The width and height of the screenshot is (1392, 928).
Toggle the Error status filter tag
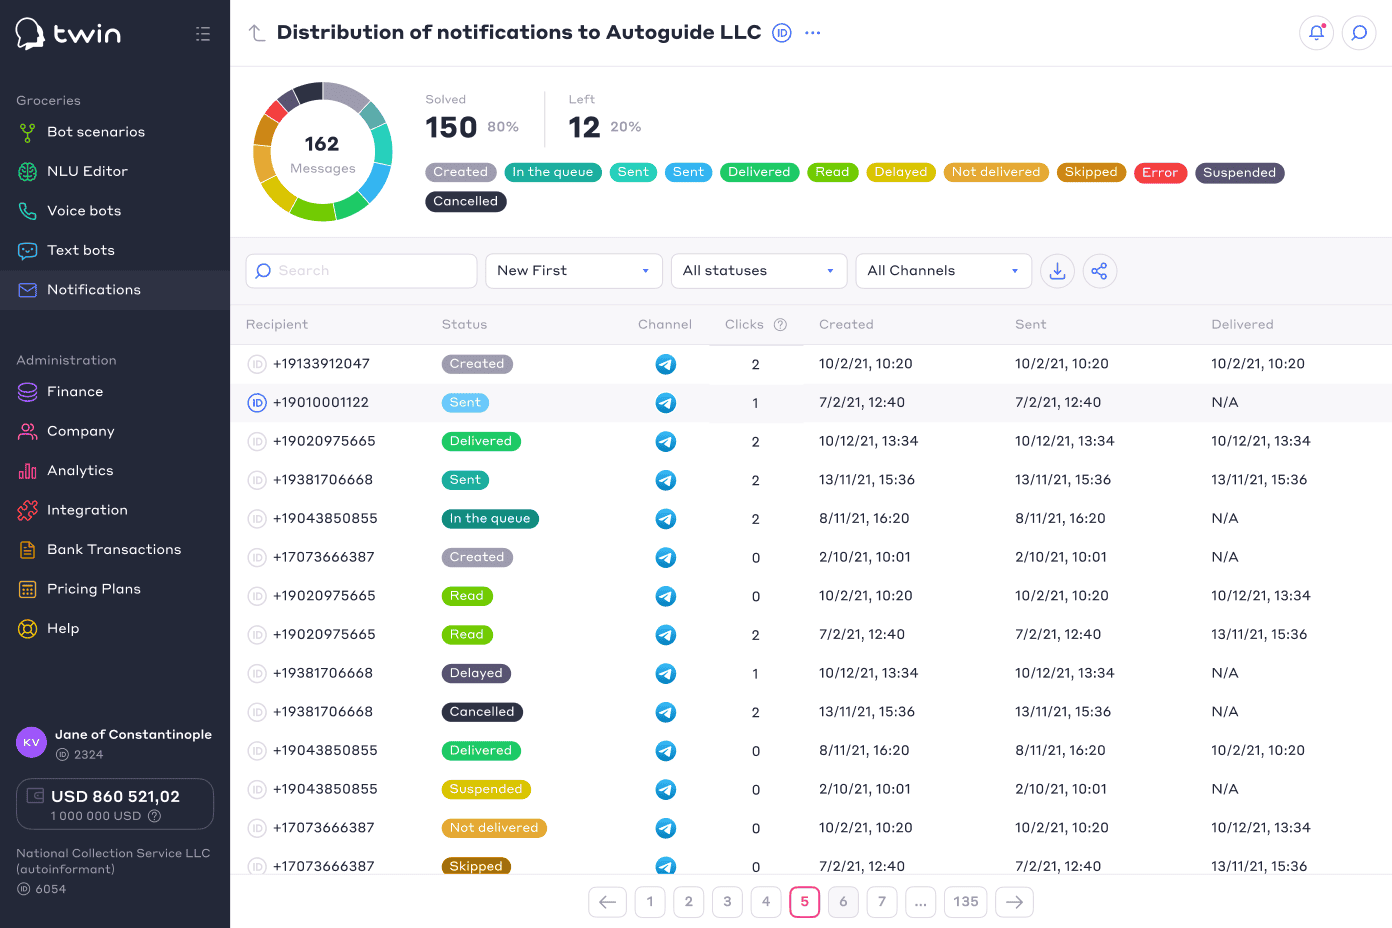[x=1160, y=173]
